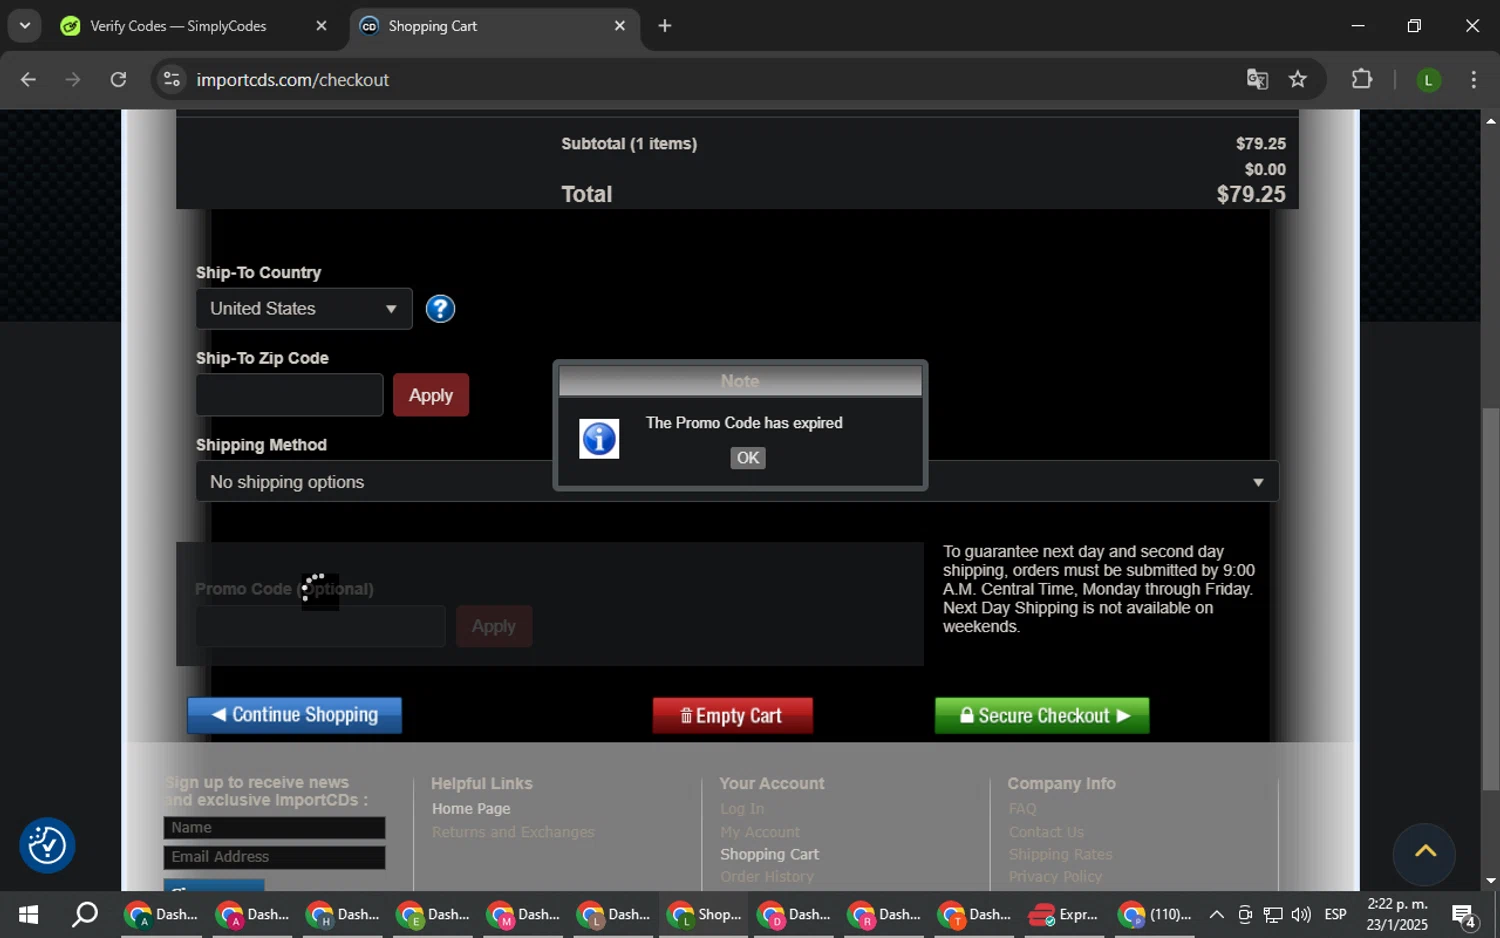Reload the checkout page
This screenshot has width=1500, height=938.
click(x=118, y=80)
